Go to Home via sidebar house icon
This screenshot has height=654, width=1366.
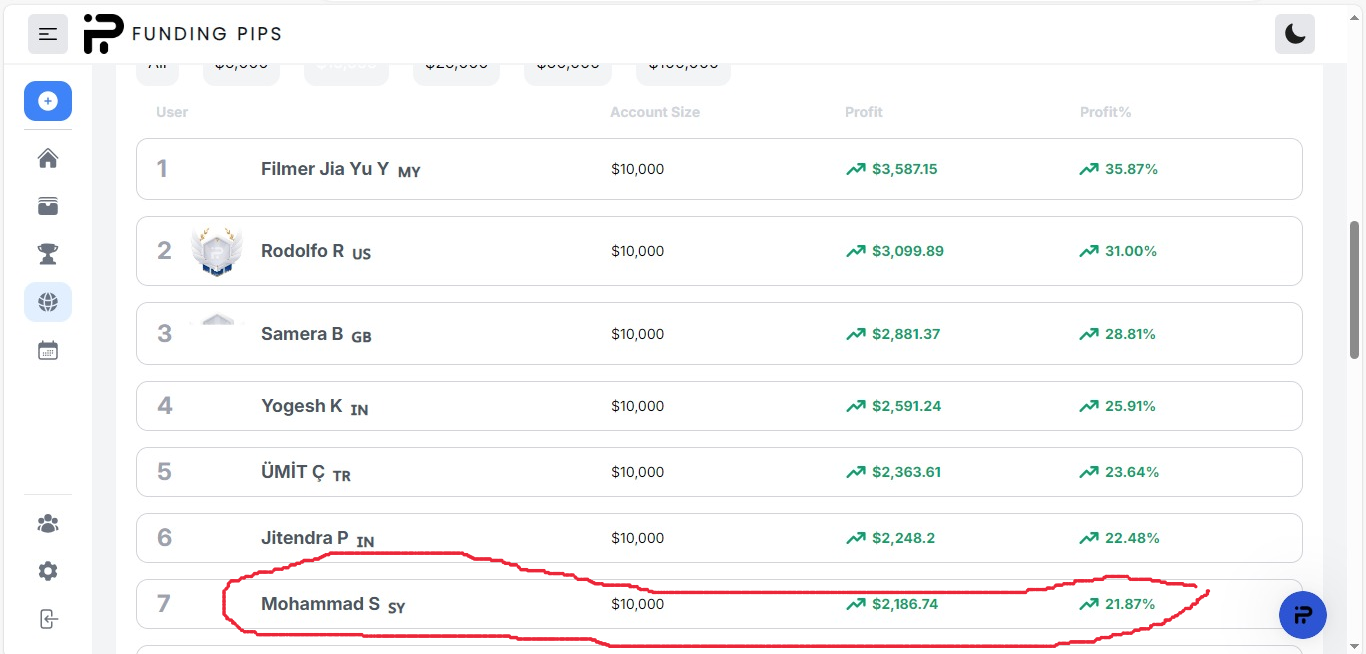point(48,159)
